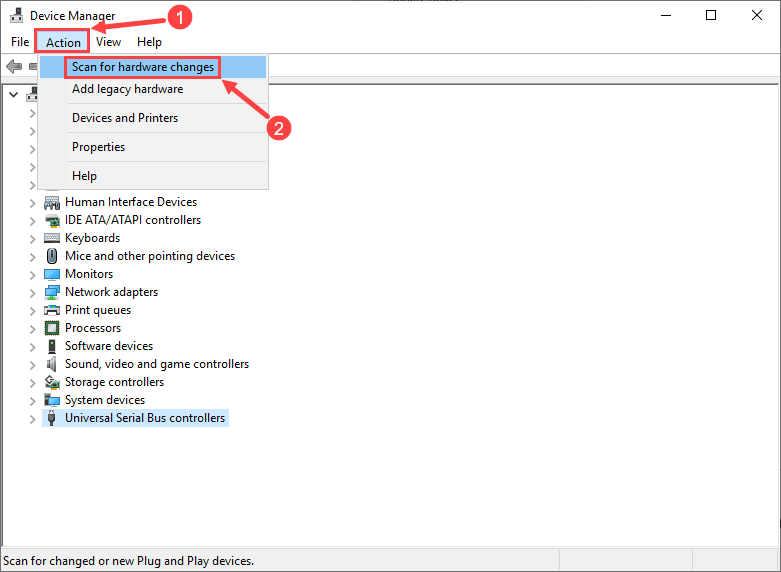Screen dimensions: 781x572
Task: Click the Human Interface Devices icon
Action: (52, 203)
